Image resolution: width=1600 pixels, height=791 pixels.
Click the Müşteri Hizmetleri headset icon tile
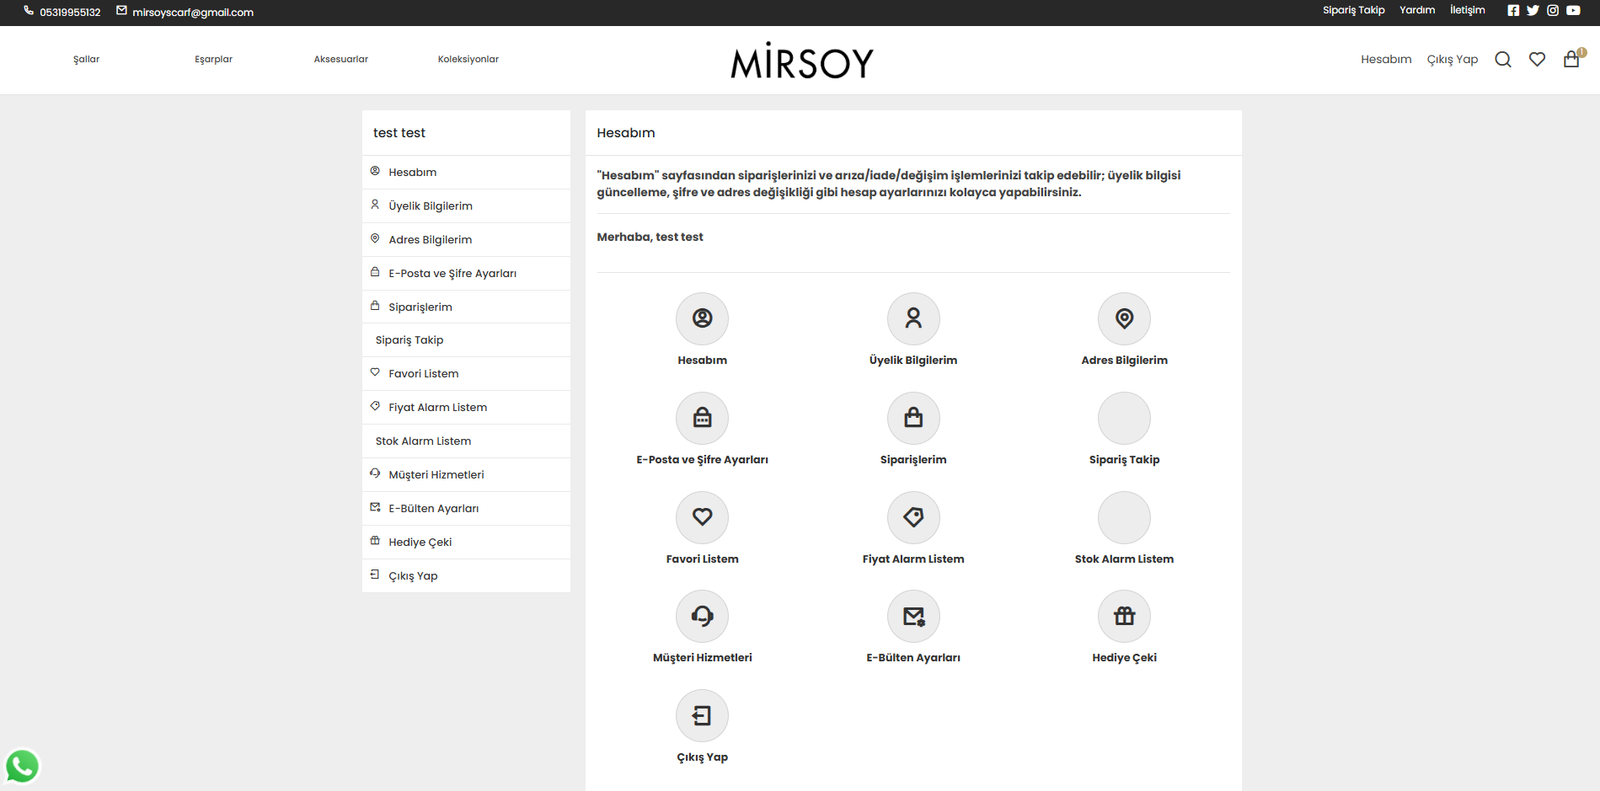coord(702,617)
